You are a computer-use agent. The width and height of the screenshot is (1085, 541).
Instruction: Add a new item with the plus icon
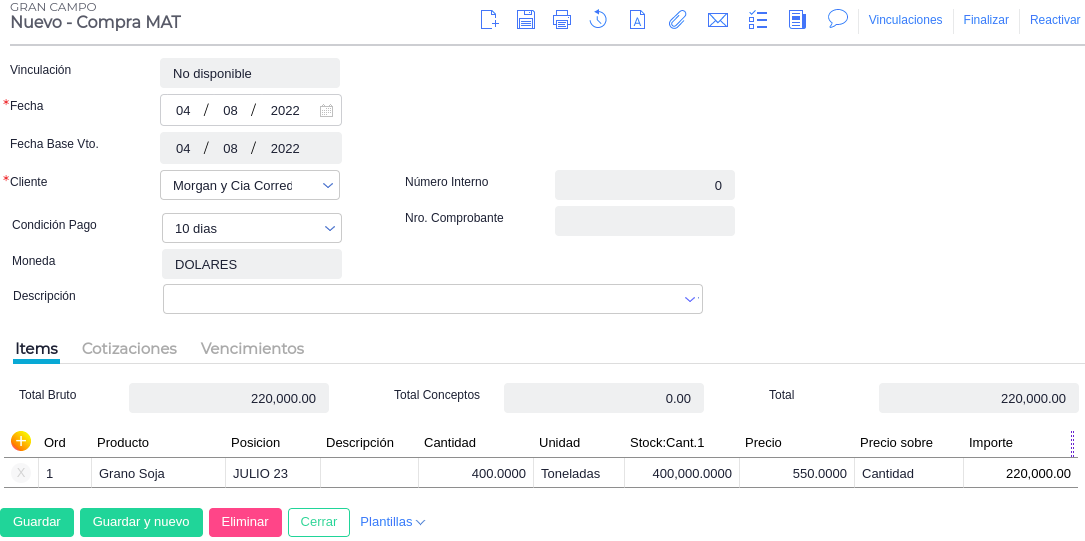coord(21,441)
